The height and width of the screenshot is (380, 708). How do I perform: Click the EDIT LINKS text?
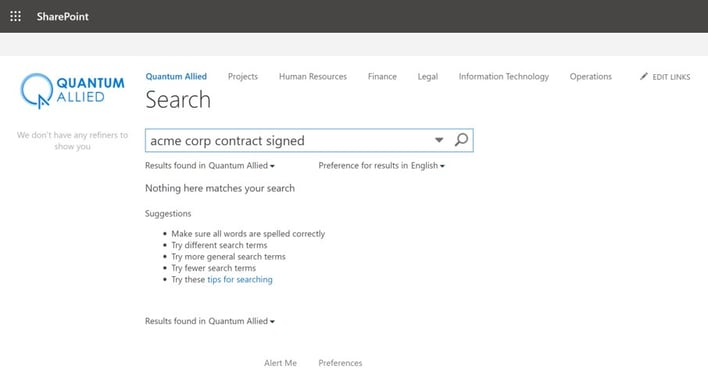pyautogui.click(x=671, y=77)
